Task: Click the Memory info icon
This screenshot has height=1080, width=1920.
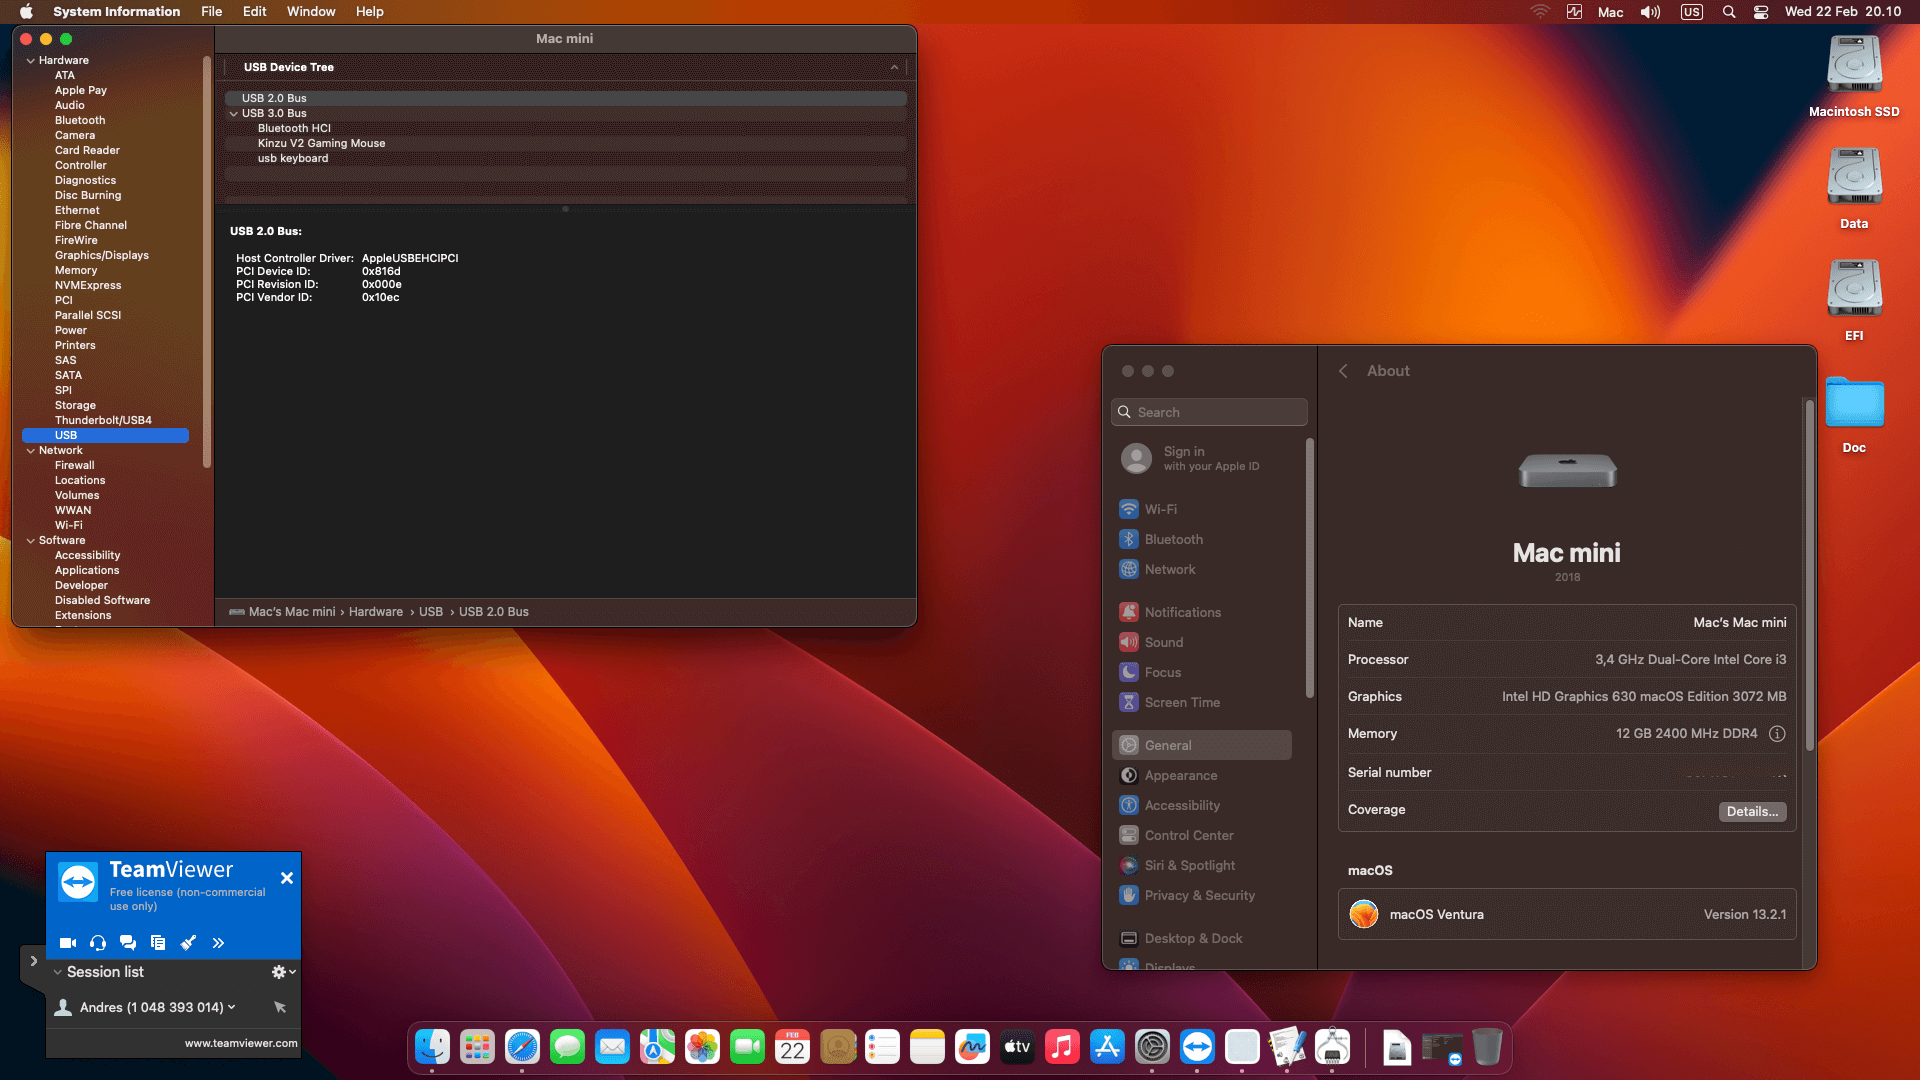Action: tap(1777, 734)
